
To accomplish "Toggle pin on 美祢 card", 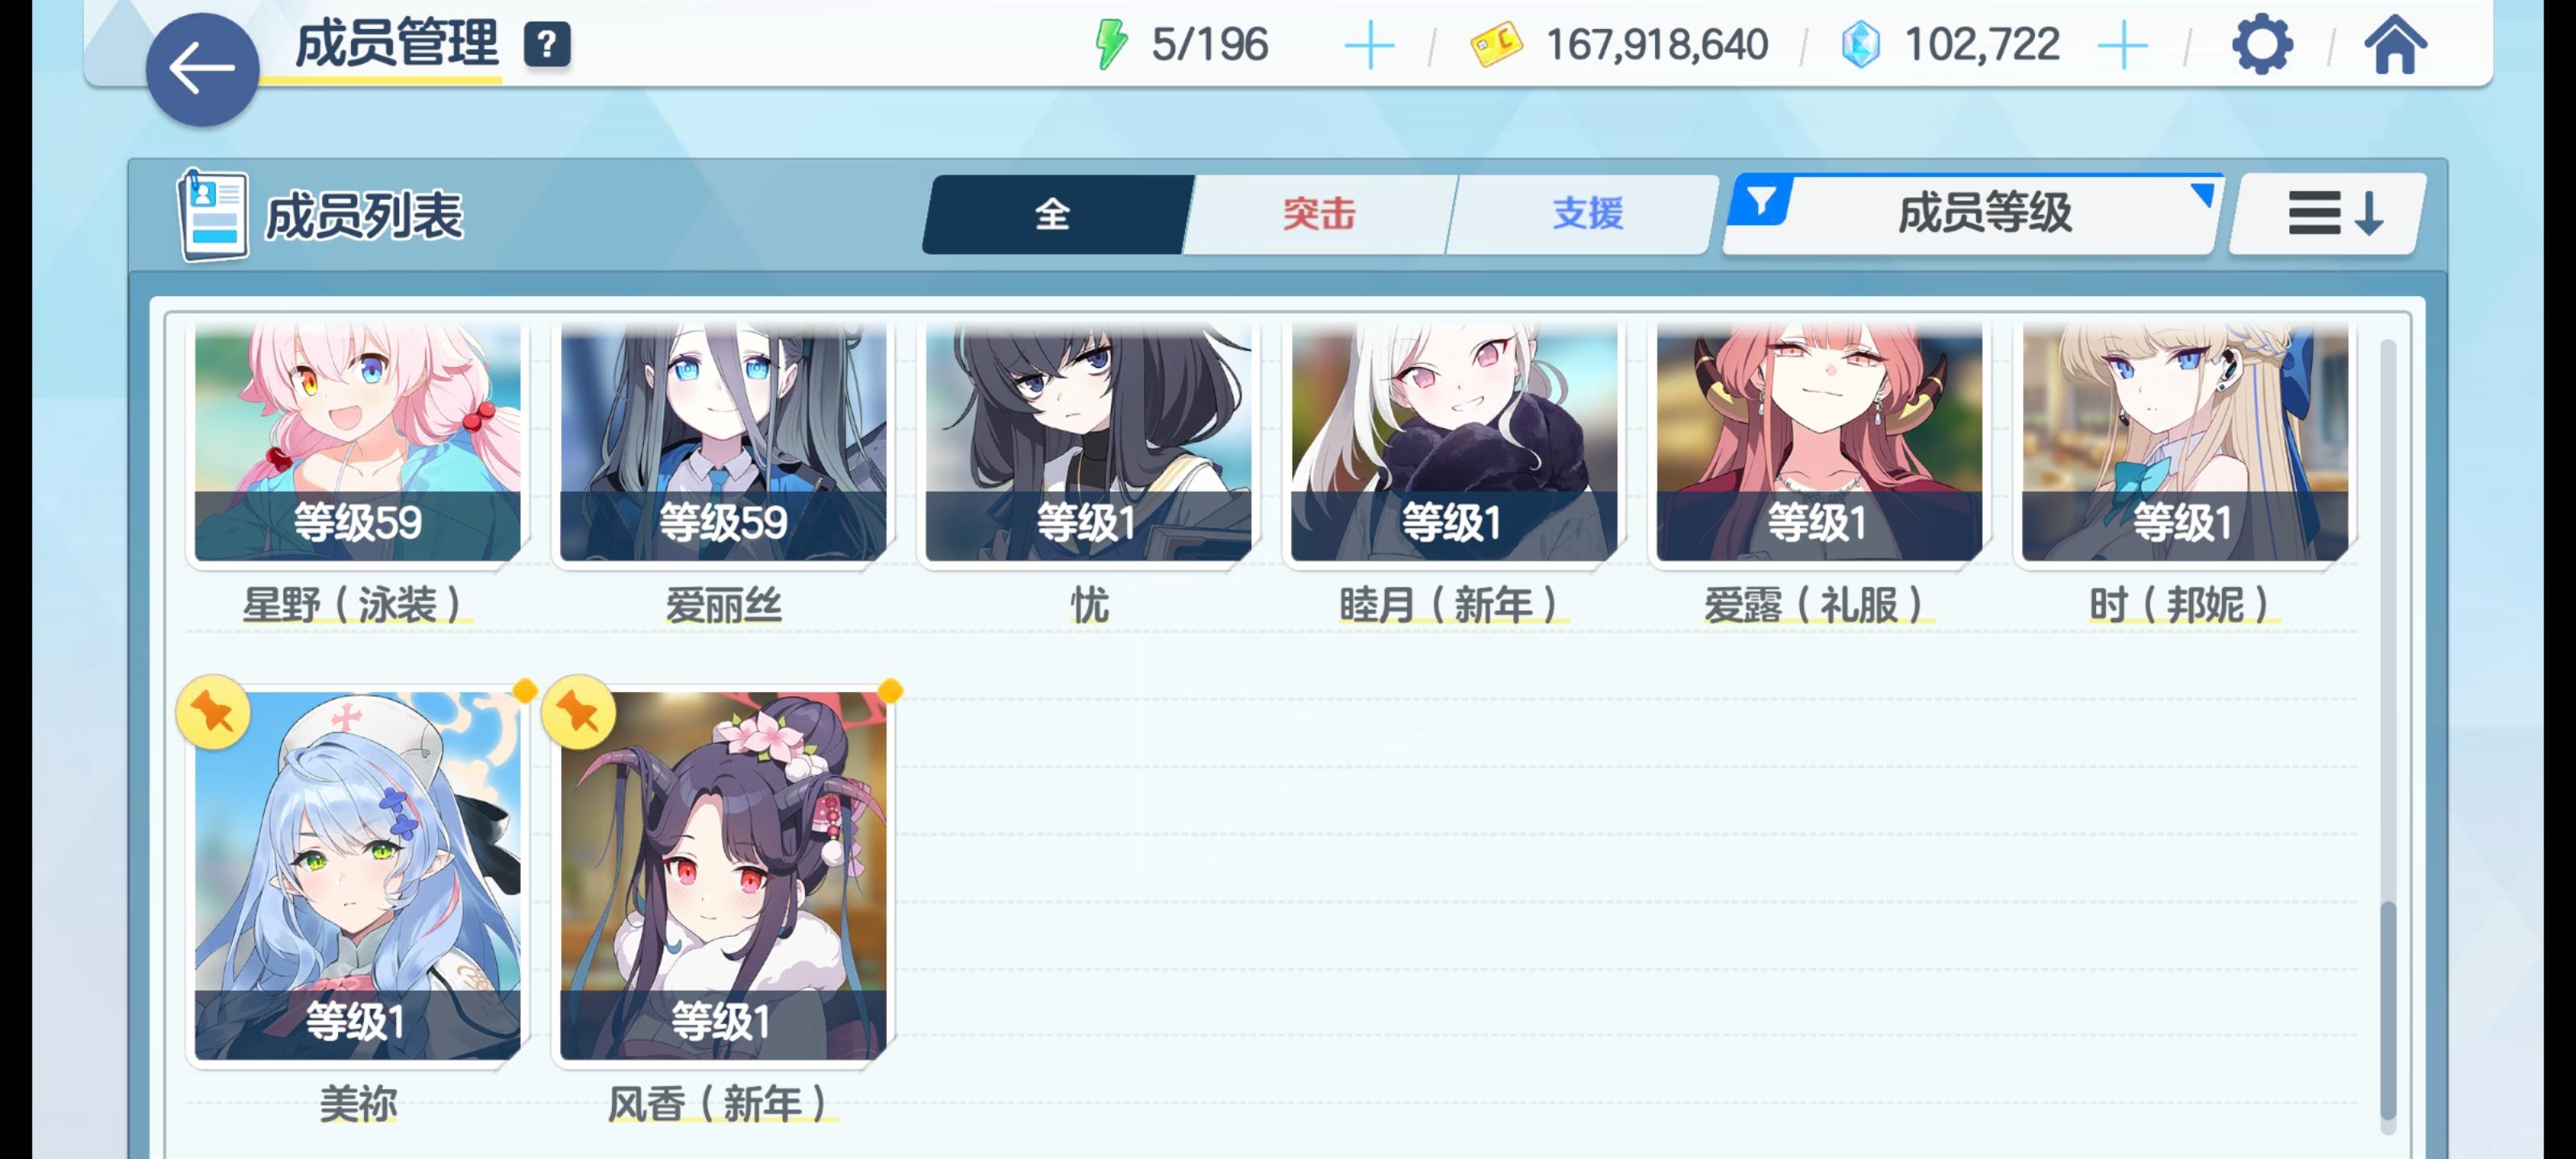I will coord(213,713).
